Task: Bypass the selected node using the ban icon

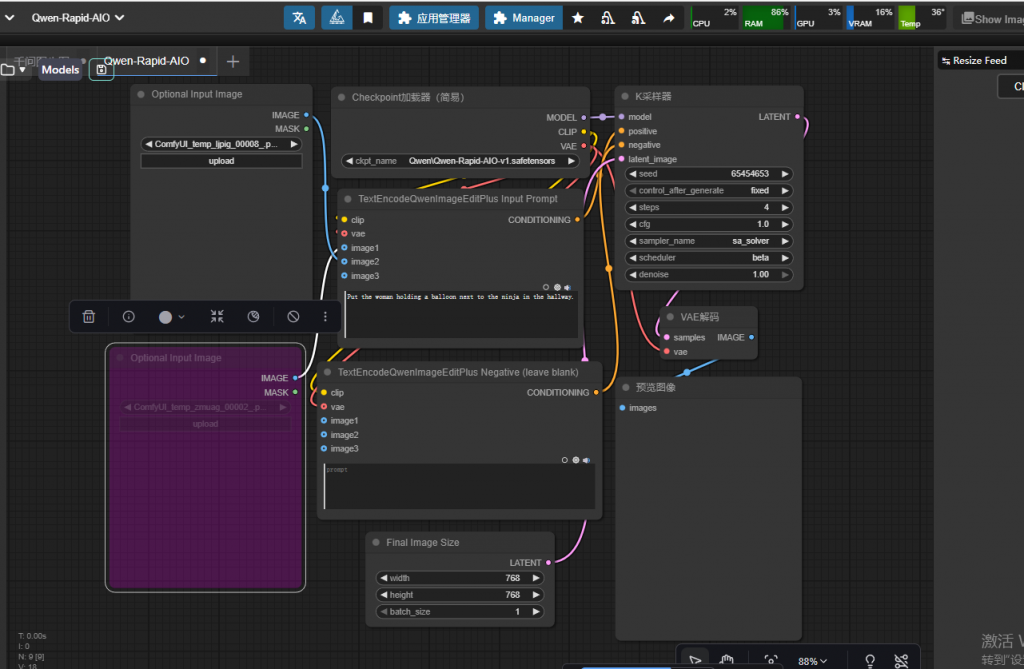Action: pyautogui.click(x=293, y=316)
